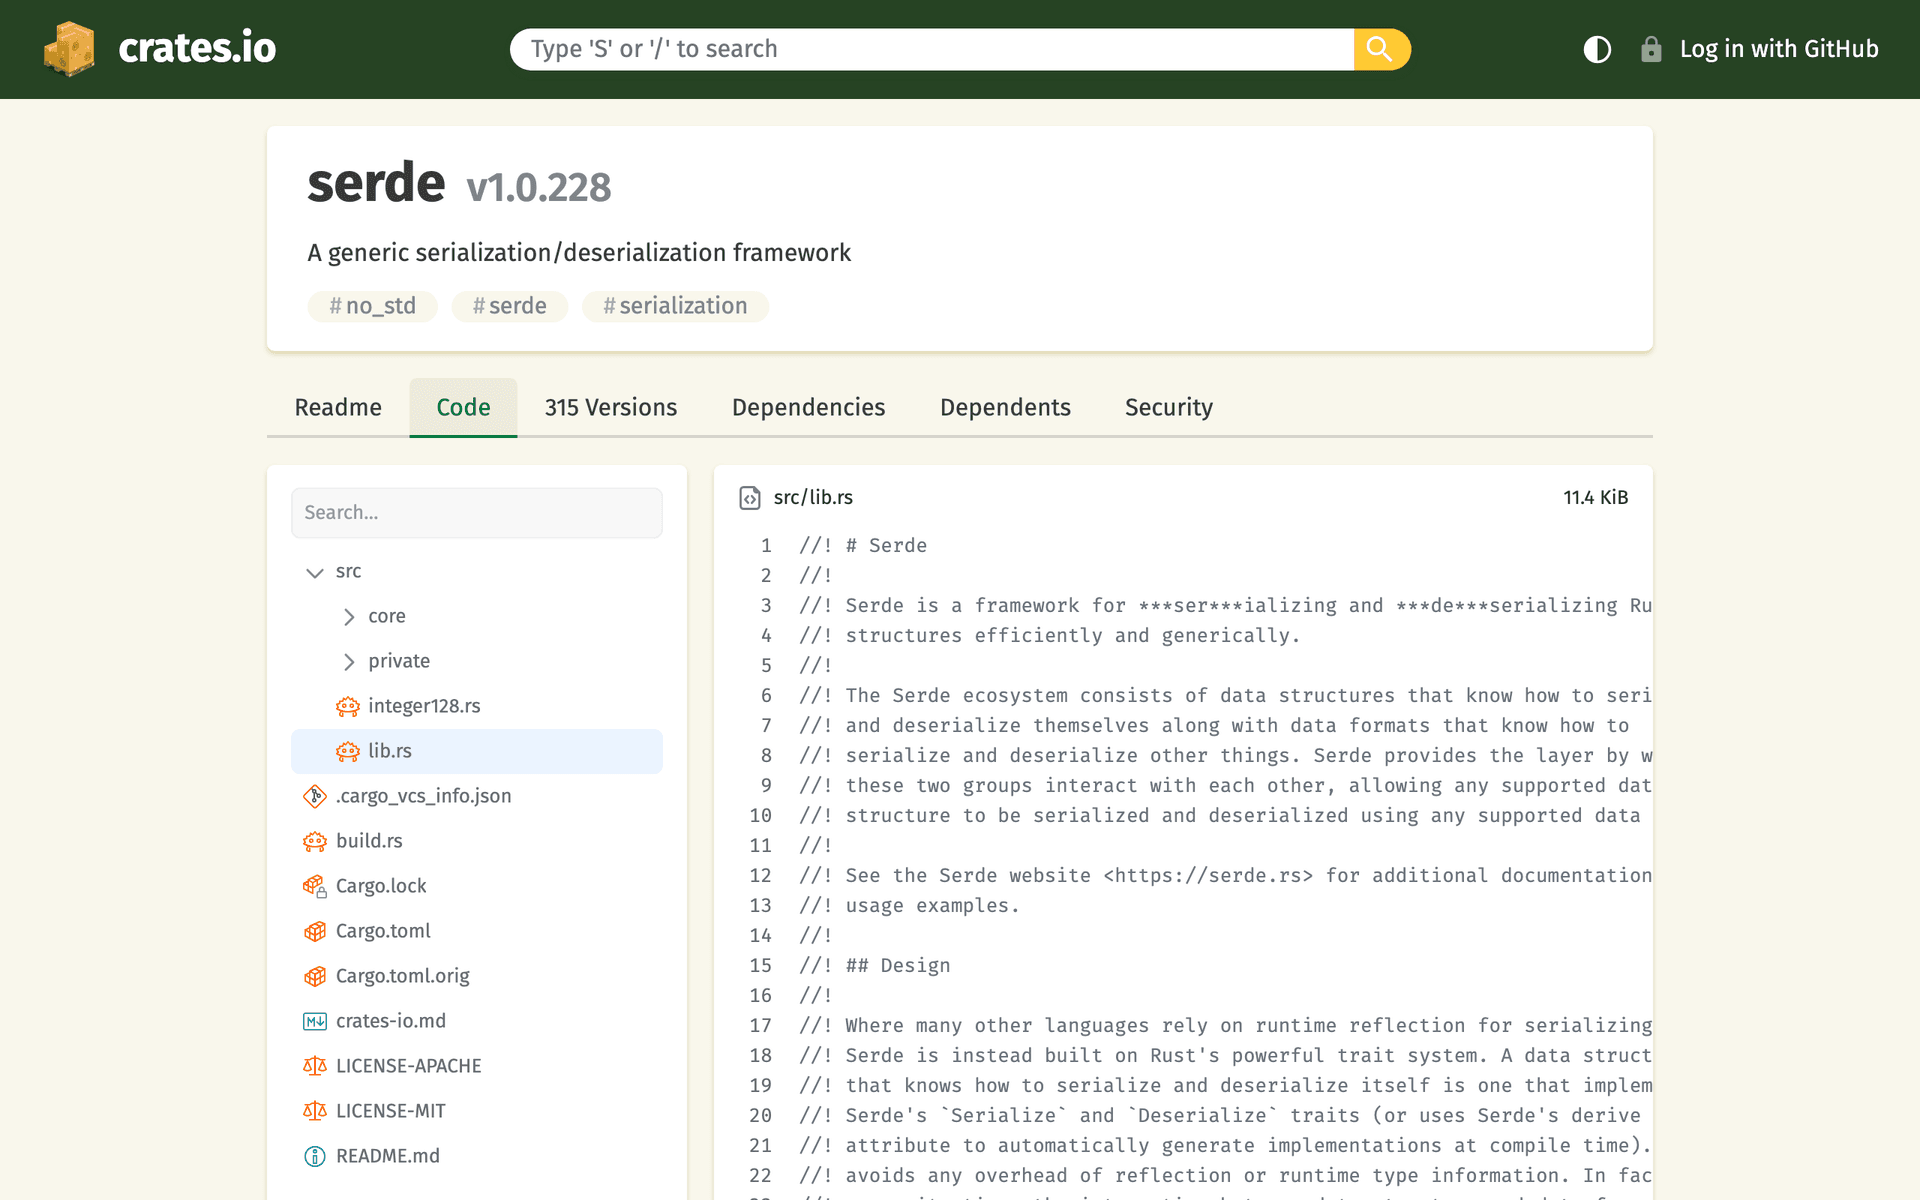Expand the core folder chevron
The image size is (1920, 1200).
coord(348,617)
